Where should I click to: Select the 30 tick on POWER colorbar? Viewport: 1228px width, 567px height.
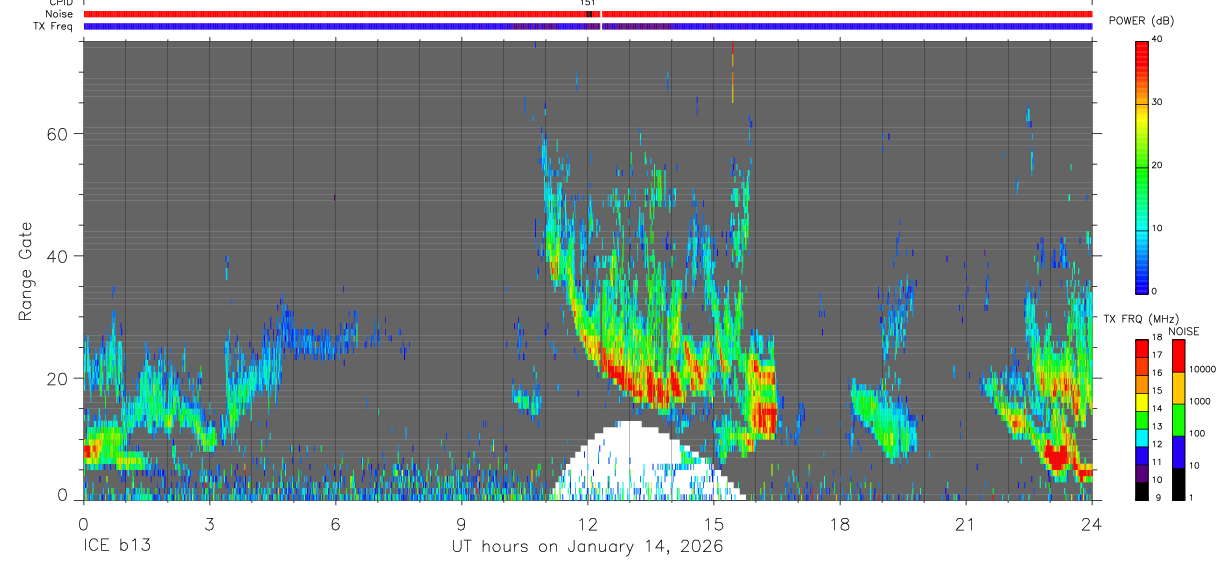pos(1158,102)
